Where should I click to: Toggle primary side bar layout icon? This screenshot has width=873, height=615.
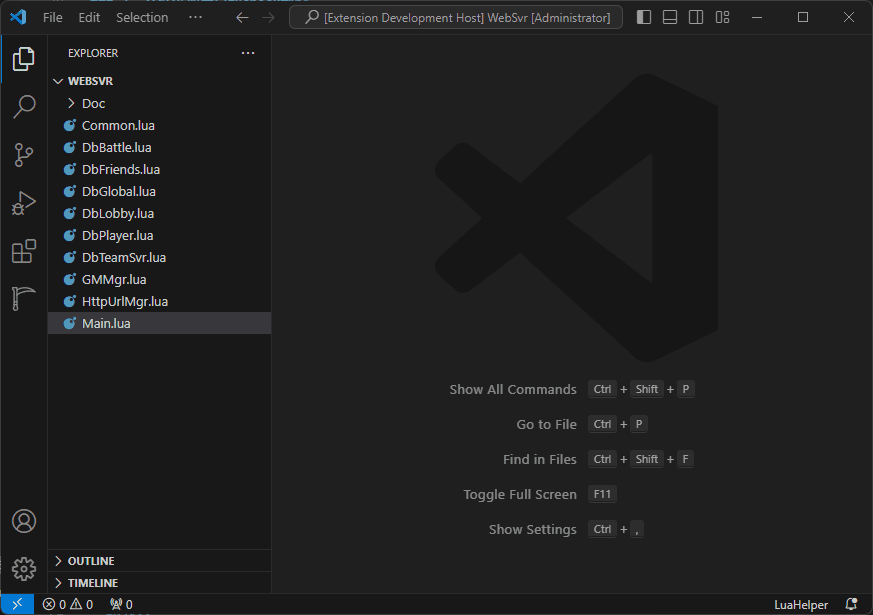644,17
